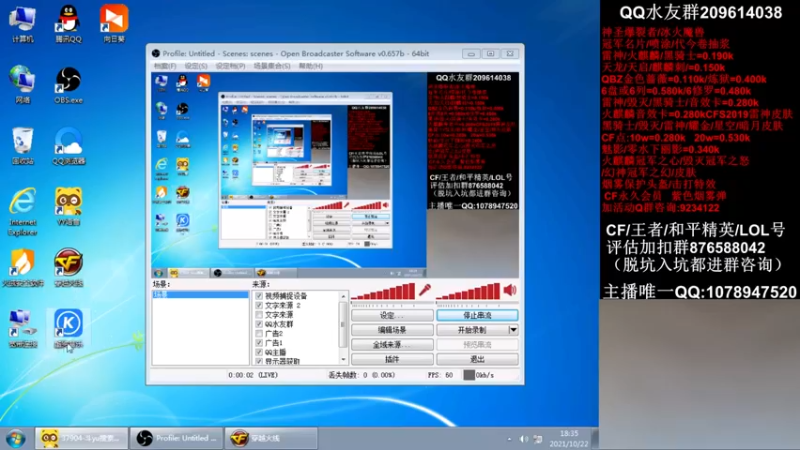Click the 编辑场景 button
Screen dimensions: 800x450
[x=392, y=330]
